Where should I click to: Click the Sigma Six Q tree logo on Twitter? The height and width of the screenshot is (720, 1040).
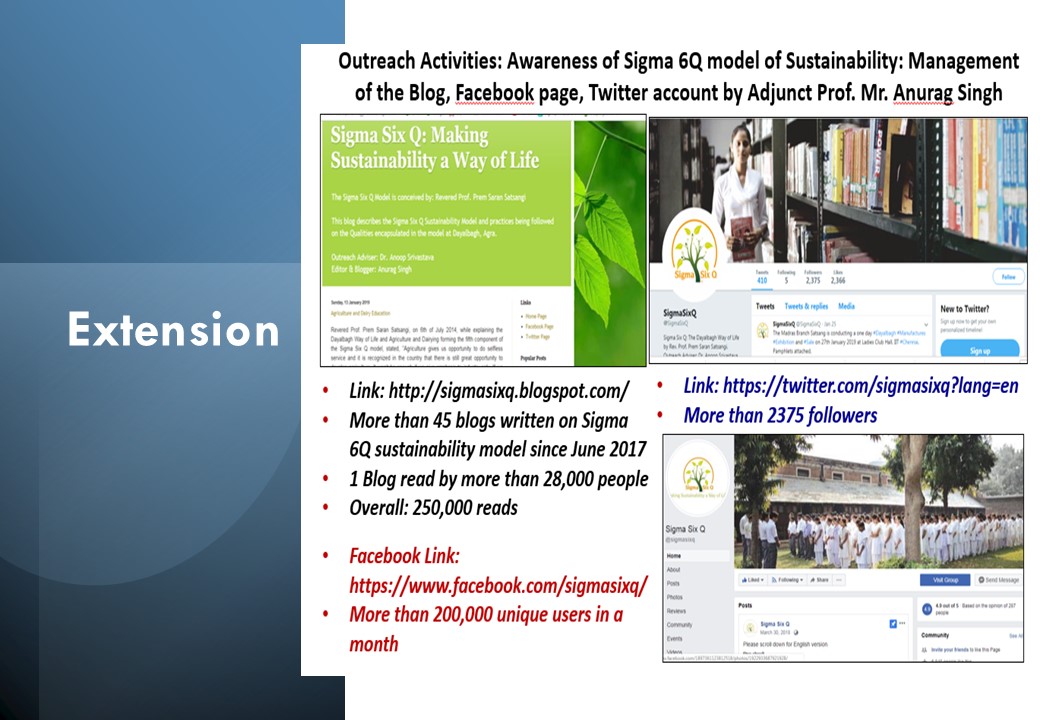pyautogui.click(x=694, y=251)
